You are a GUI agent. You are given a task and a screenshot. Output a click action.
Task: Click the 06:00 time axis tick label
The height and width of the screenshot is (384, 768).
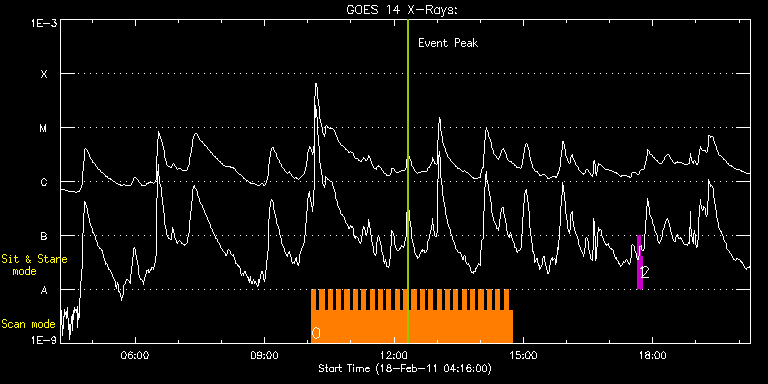135,355
